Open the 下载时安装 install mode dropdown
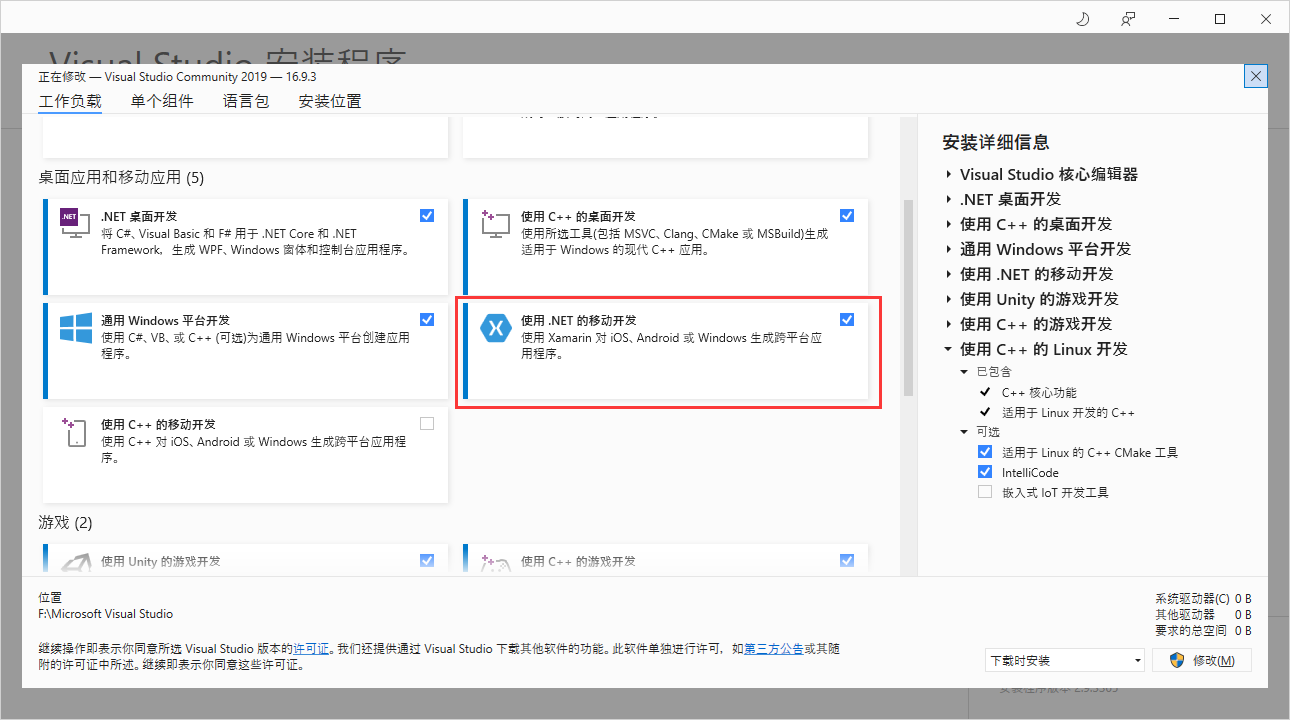 (x=1064, y=660)
